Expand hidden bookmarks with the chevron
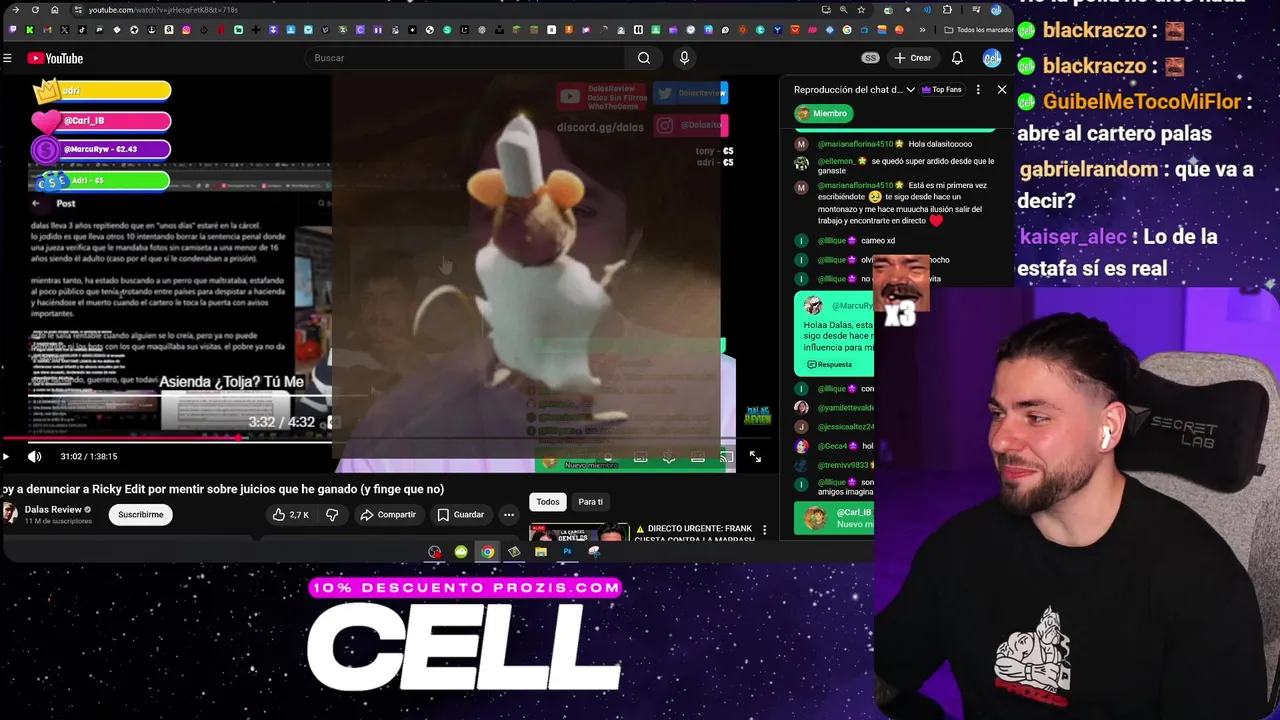Image resolution: width=1280 pixels, height=720 pixels. [x=922, y=30]
